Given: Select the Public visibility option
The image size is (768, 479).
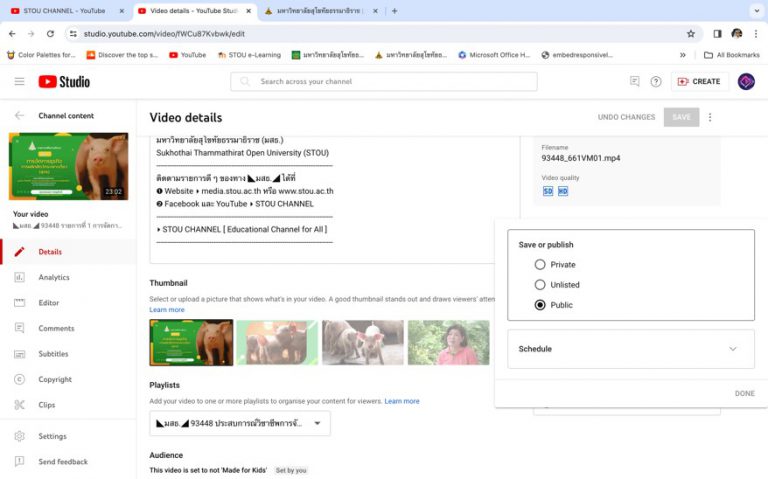Looking at the screenshot, I should point(540,305).
